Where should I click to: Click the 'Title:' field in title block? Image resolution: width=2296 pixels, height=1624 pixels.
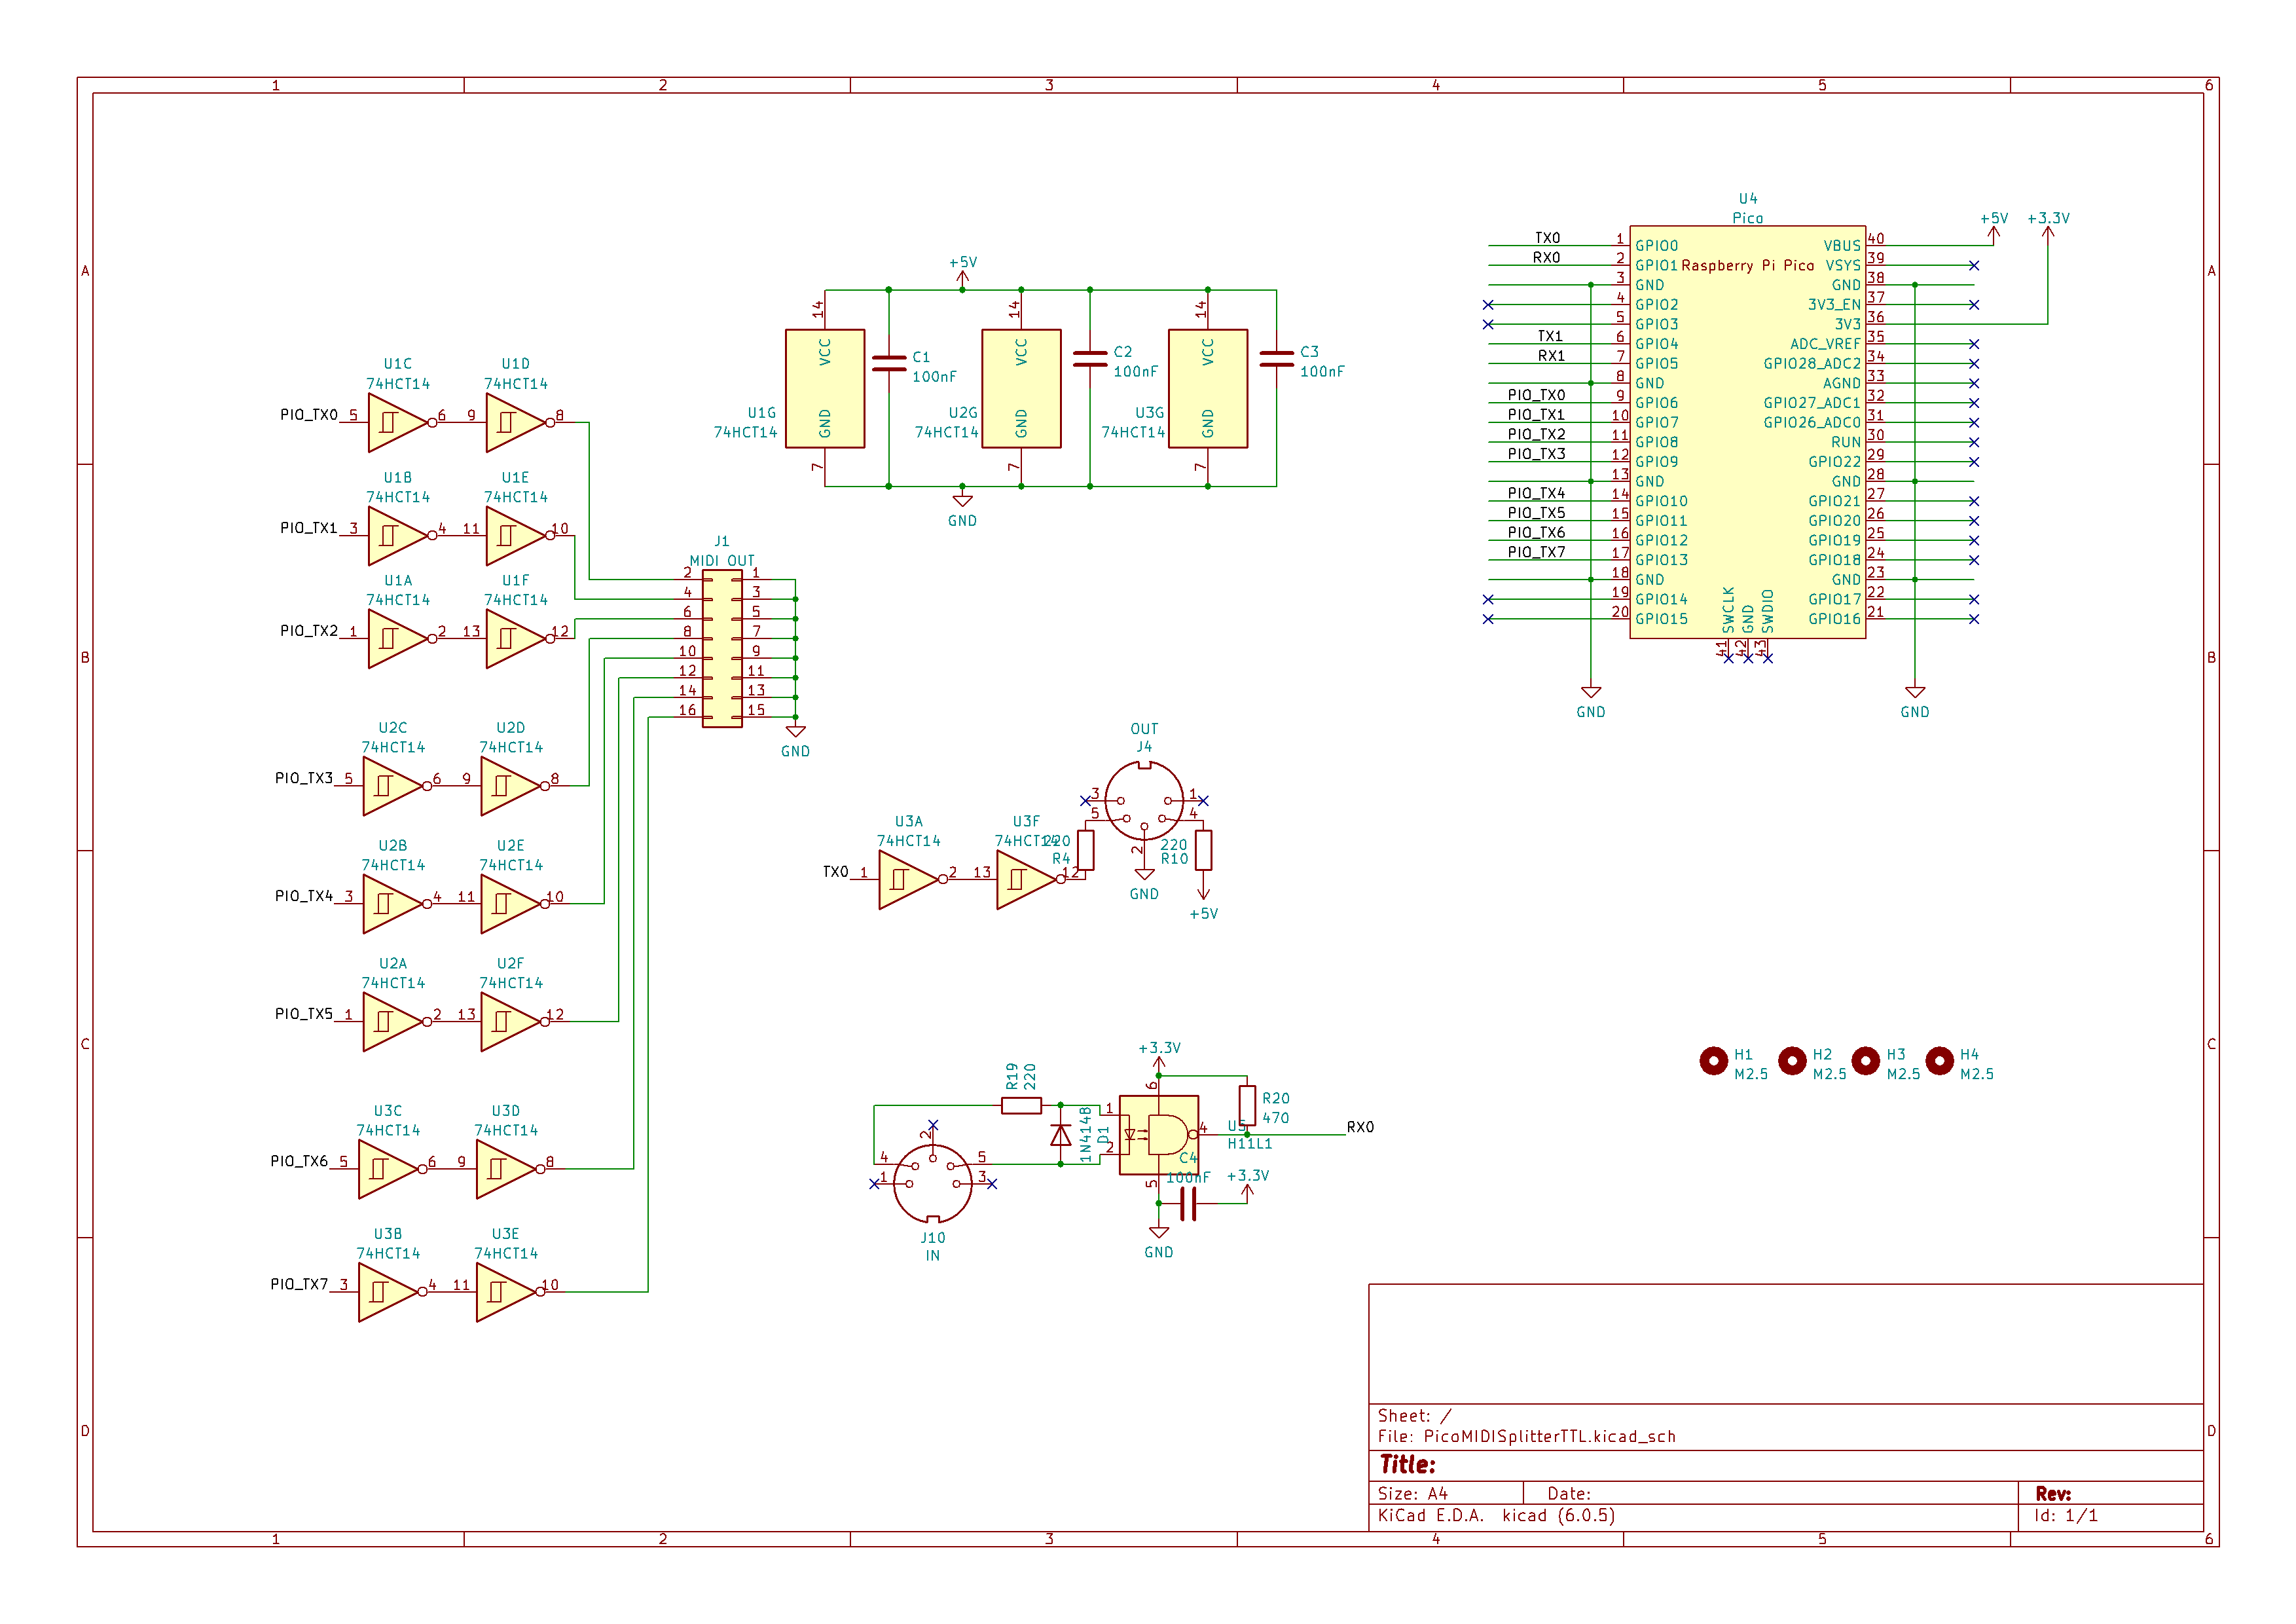[x=1408, y=1465]
